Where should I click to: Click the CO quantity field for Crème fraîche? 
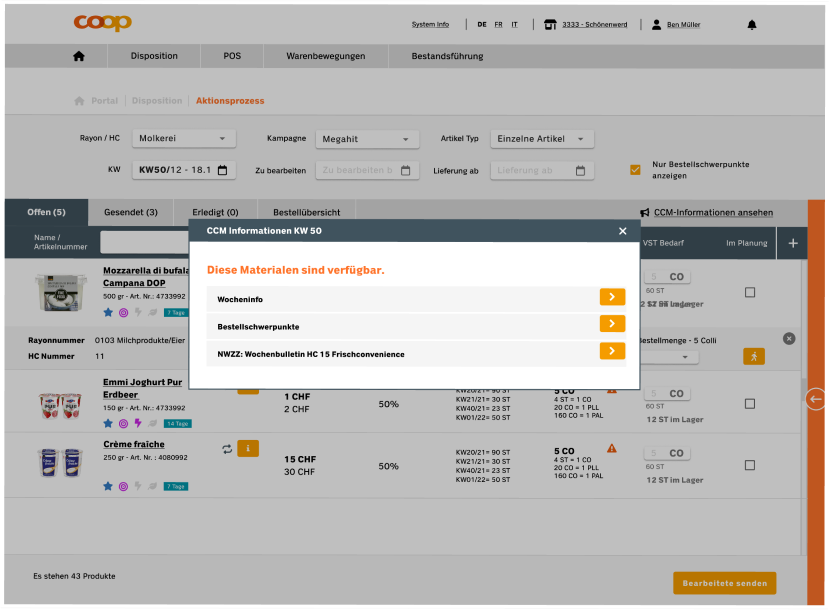click(667, 453)
